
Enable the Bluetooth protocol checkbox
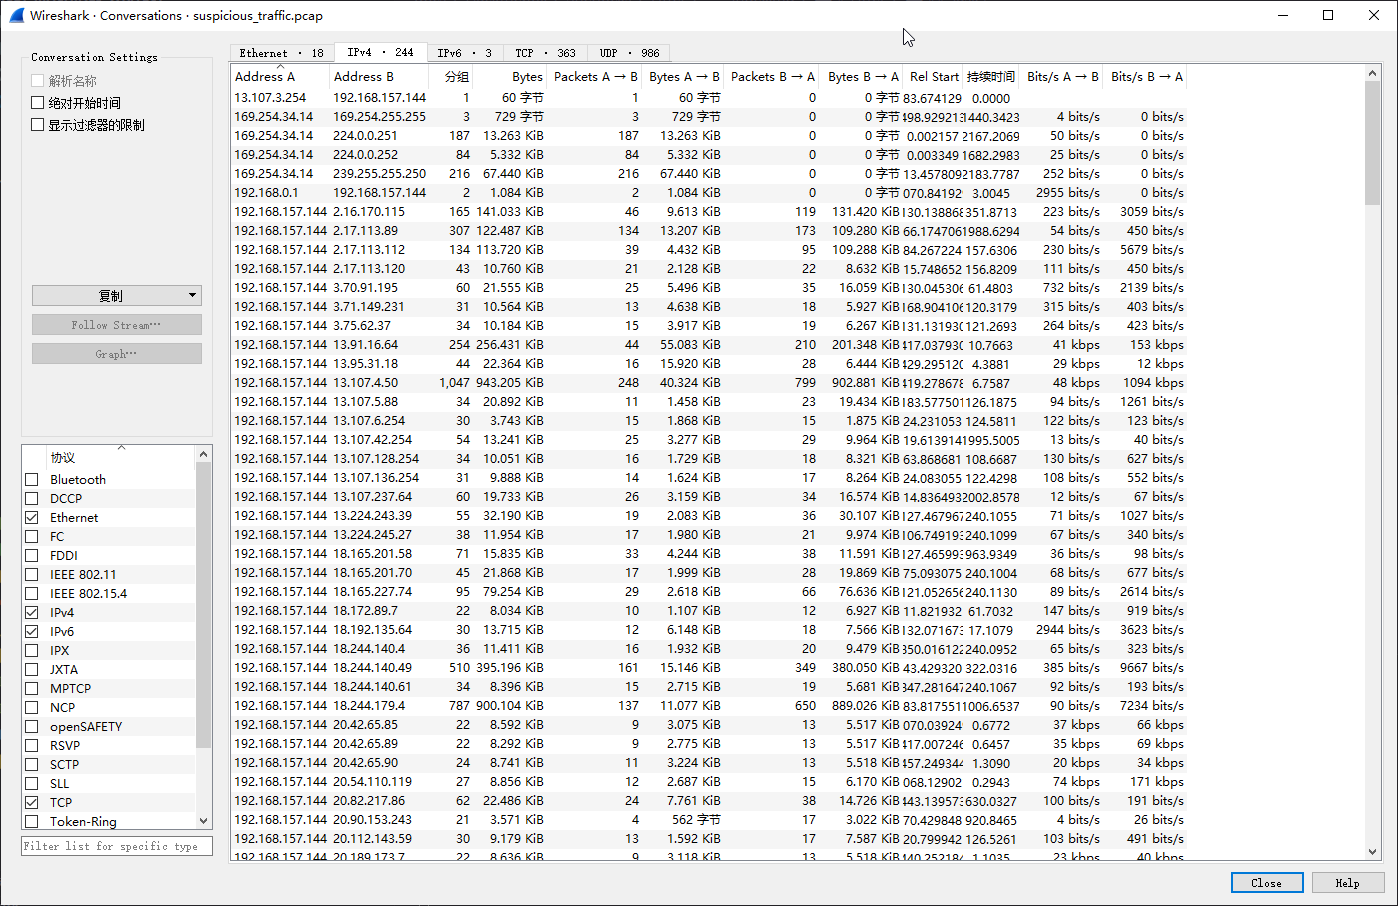(x=32, y=480)
